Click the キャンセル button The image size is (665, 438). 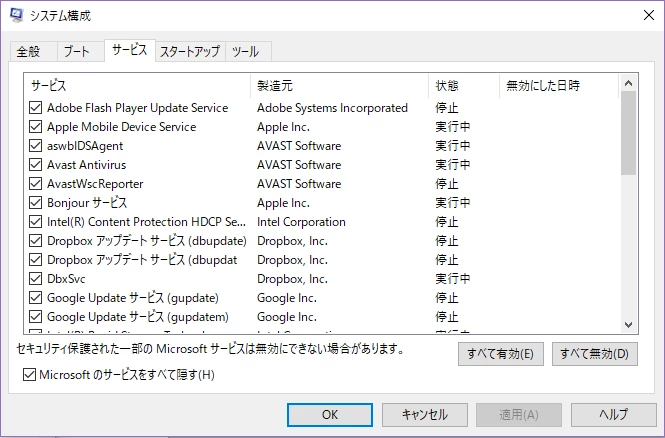pyautogui.click(x=425, y=415)
